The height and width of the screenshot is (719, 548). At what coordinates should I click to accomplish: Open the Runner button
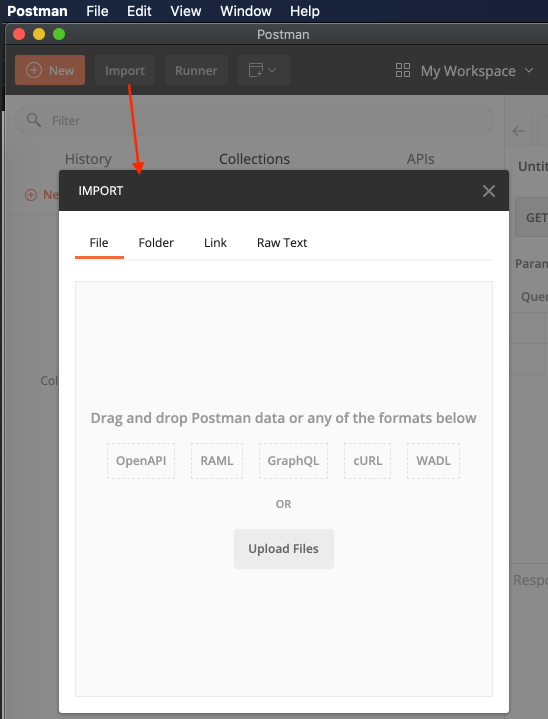coord(196,70)
